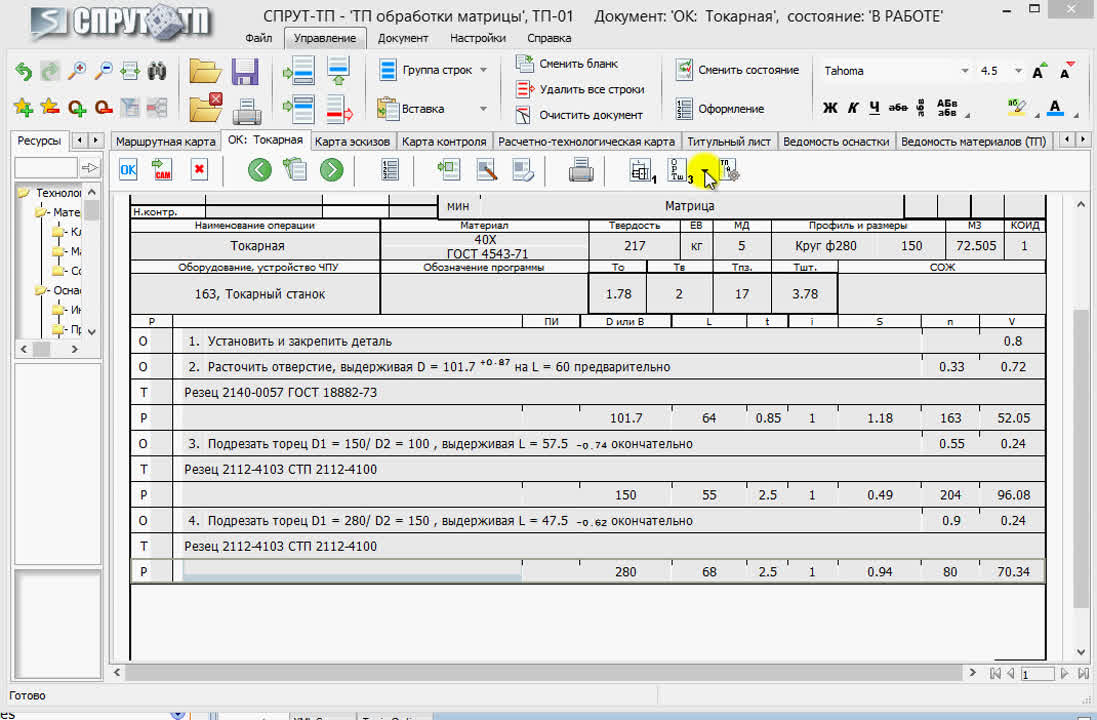Viewport: 1097px width, 720px height.
Task: Click the blue OK document icon
Action: pos(128,170)
